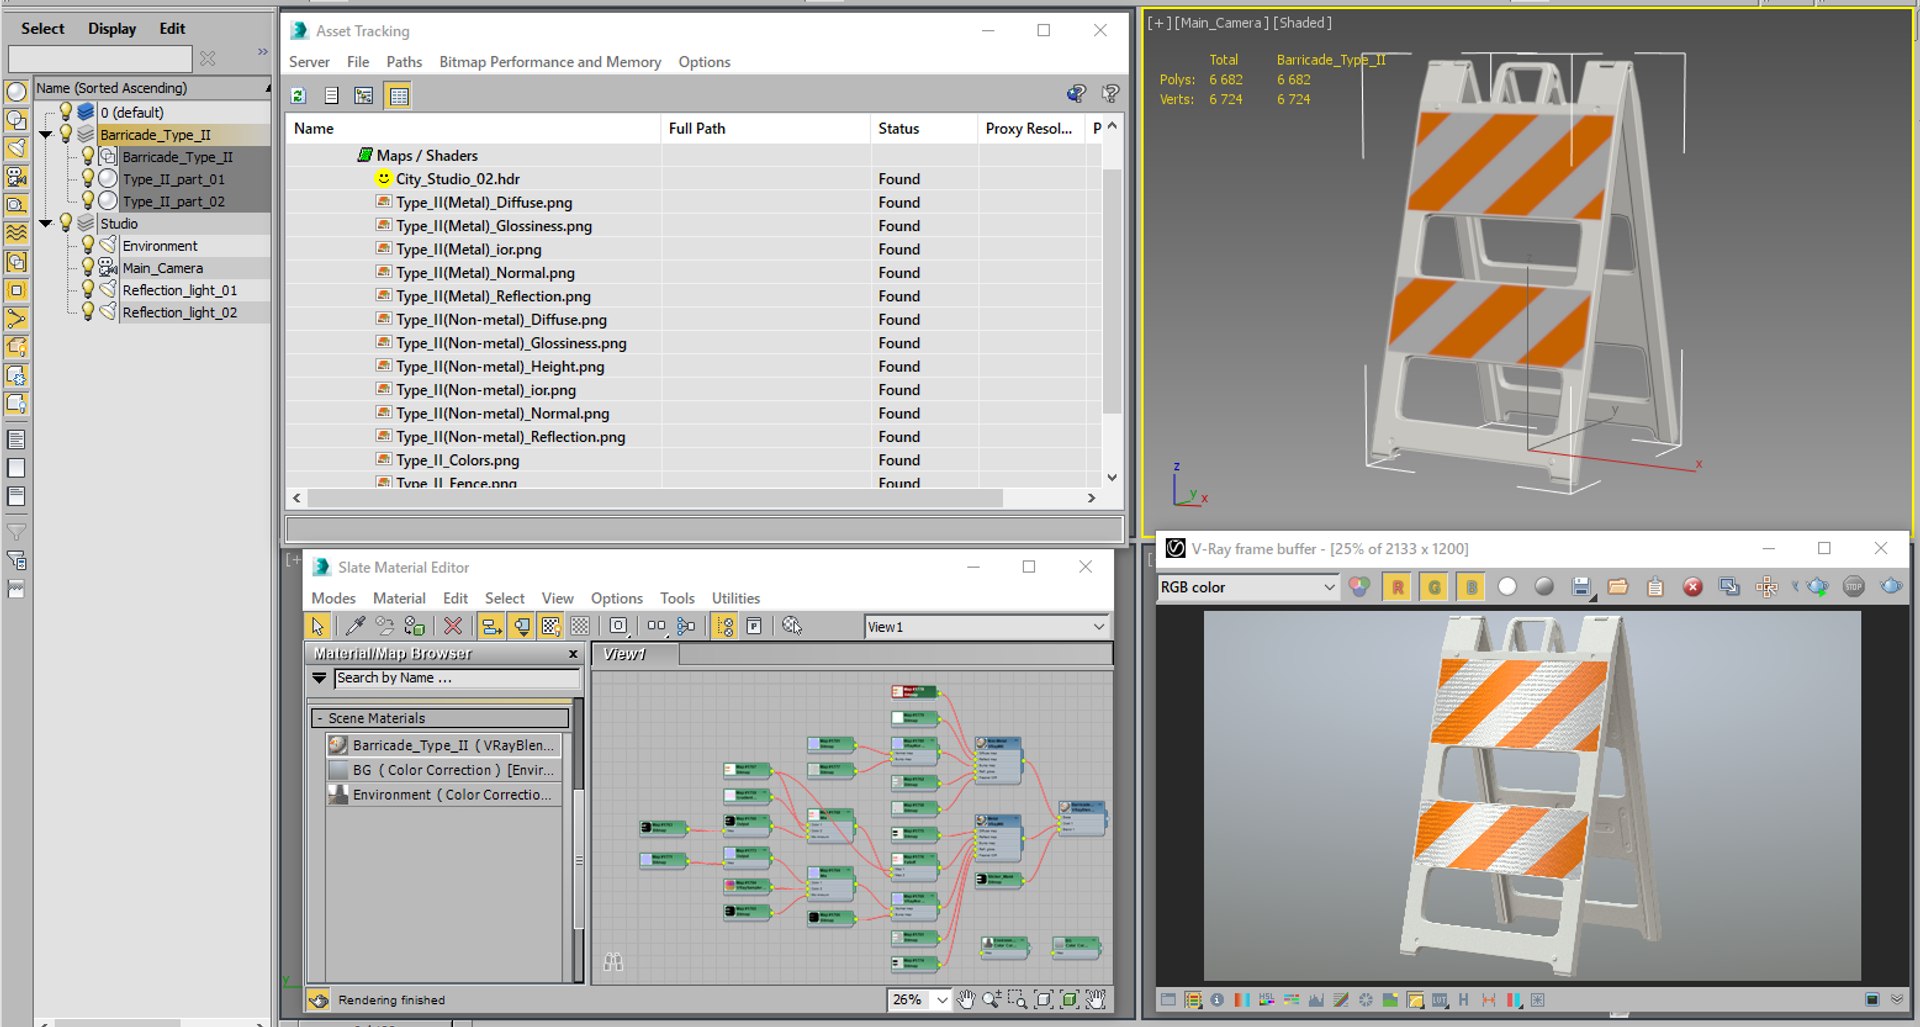Switch Asset Tracking to table view icon
This screenshot has width=1920, height=1027.
(x=399, y=96)
